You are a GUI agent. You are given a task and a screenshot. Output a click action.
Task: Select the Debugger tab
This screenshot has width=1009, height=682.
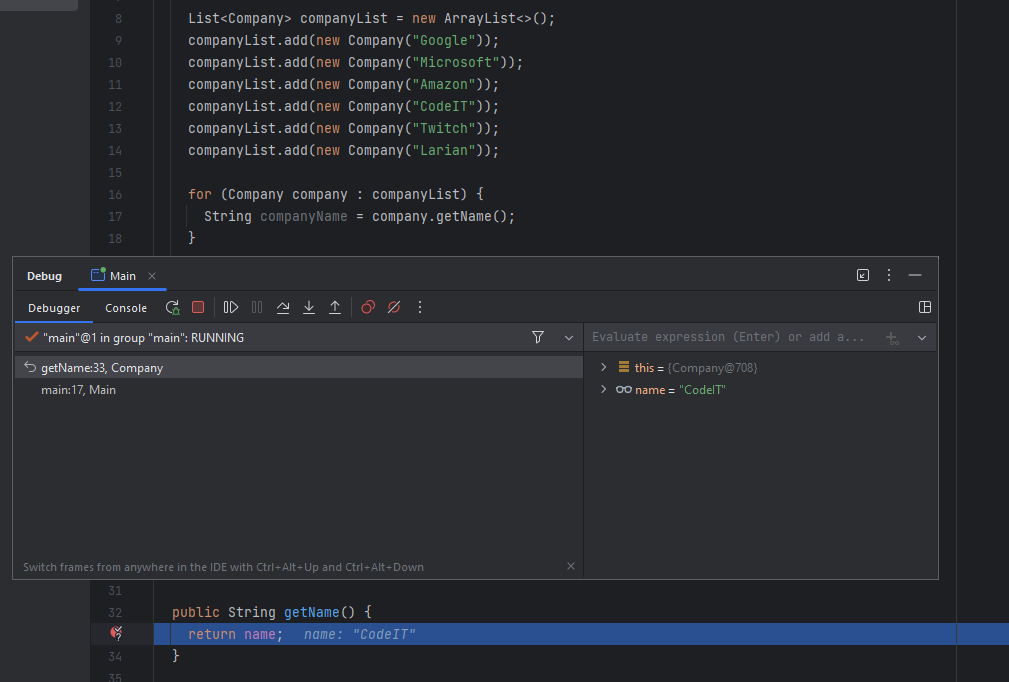pyautogui.click(x=54, y=308)
